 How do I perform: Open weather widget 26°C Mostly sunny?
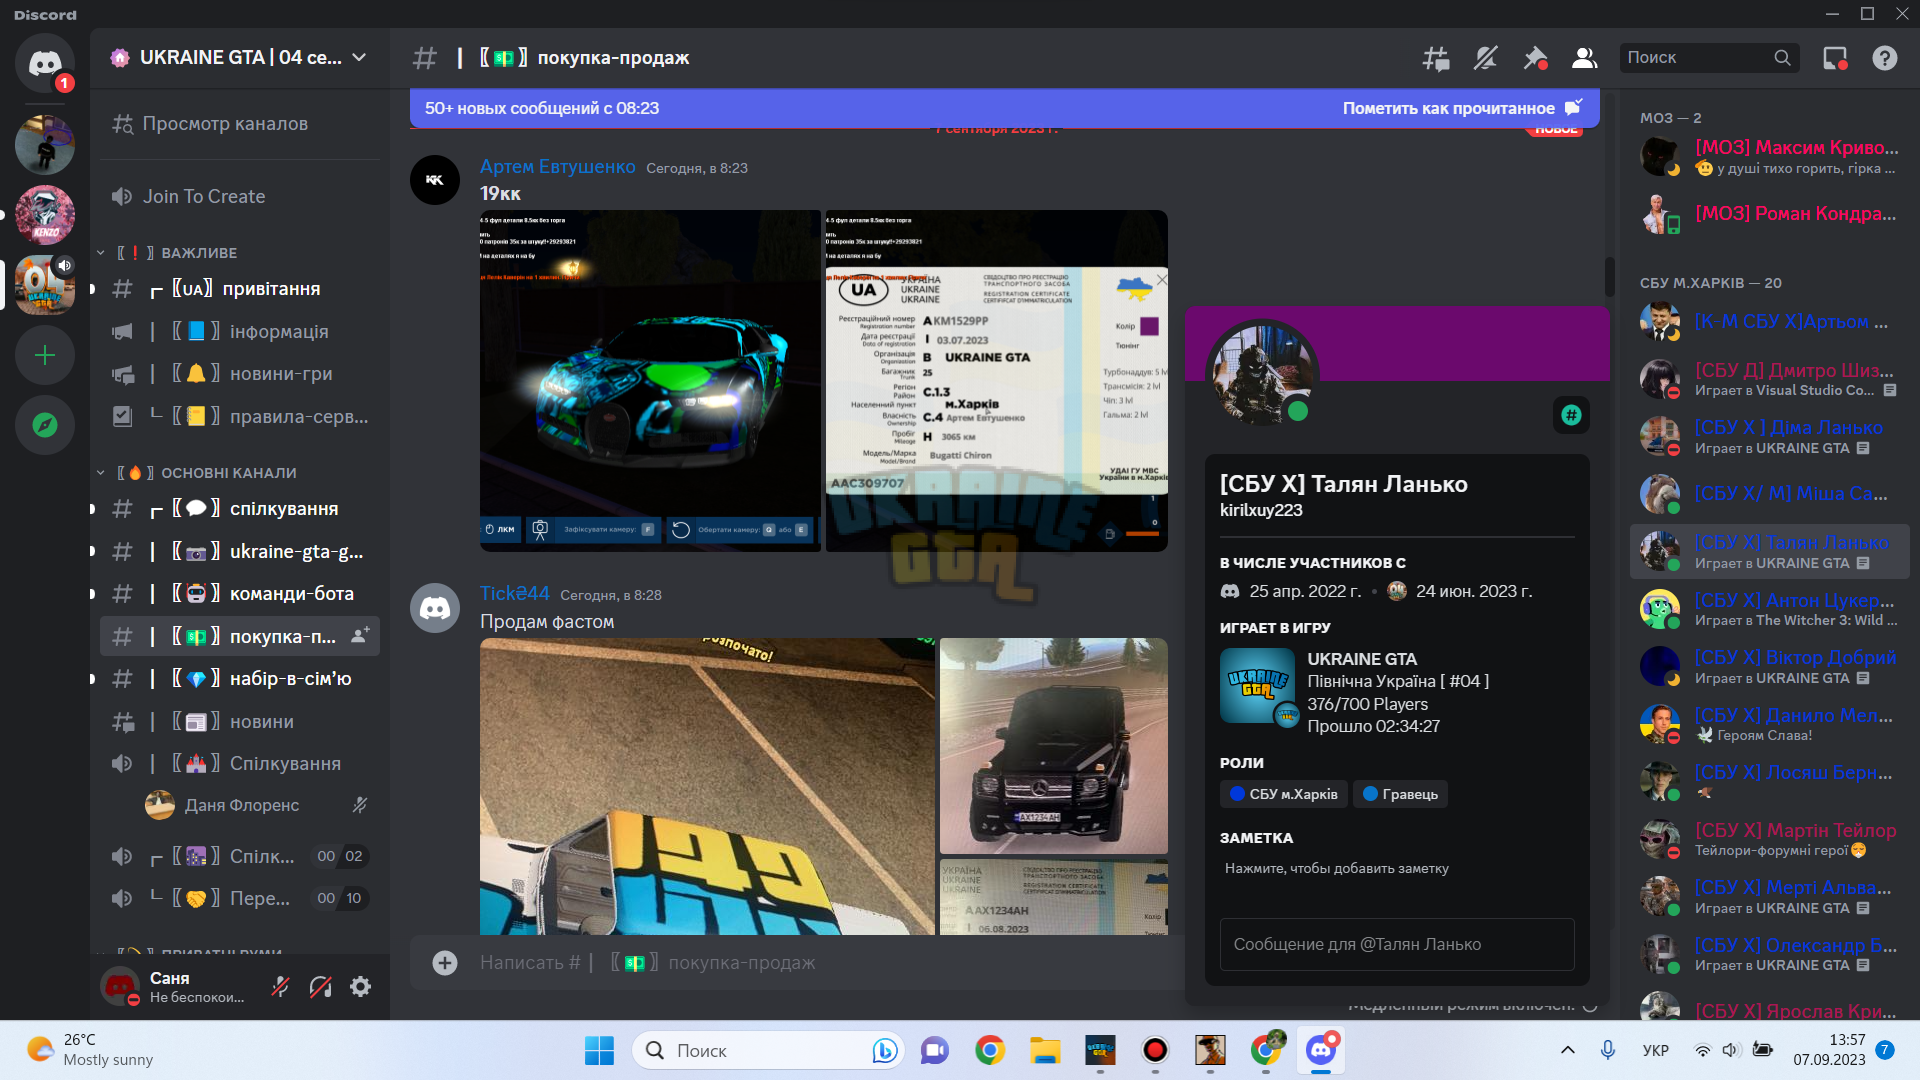[x=90, y=1050]
